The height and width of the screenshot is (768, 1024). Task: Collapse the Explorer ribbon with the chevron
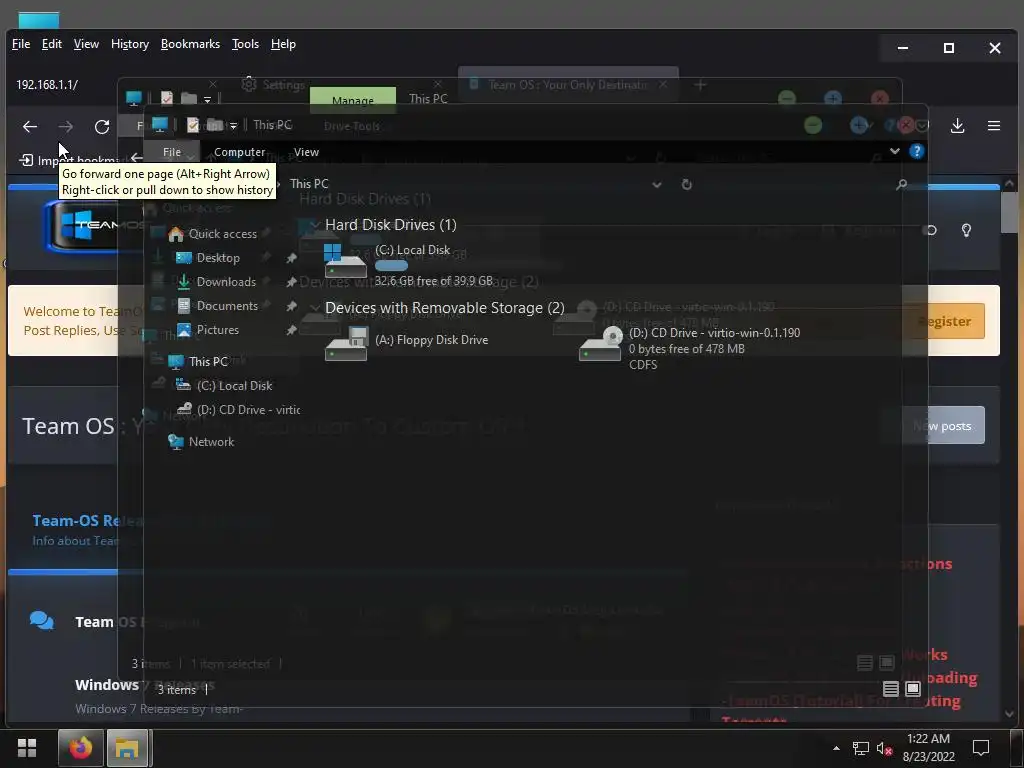point(894,152)
